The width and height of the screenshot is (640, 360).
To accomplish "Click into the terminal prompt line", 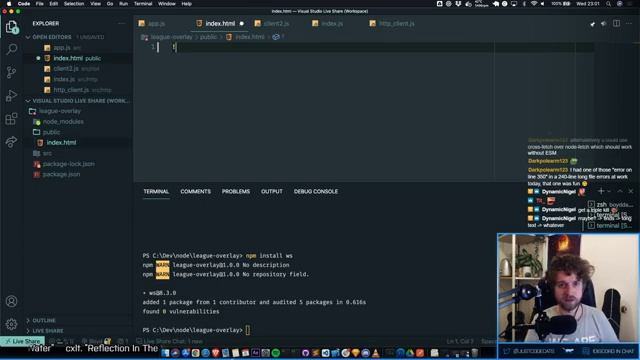I will point(247,330).
